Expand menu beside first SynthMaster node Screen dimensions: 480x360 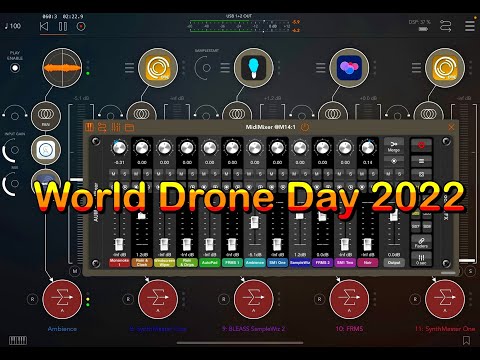pyautogui.click(x=129, y=68)
